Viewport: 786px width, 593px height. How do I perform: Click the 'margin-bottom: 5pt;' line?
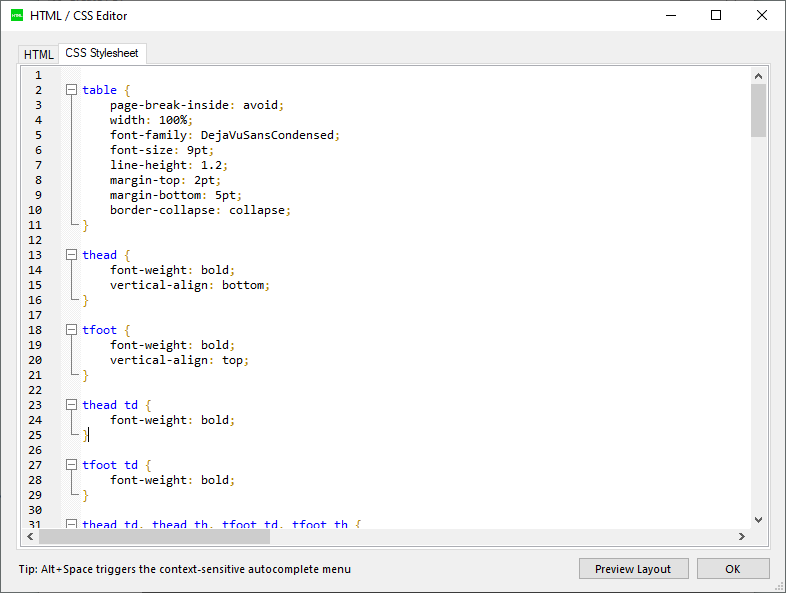(x=176, y=195)
